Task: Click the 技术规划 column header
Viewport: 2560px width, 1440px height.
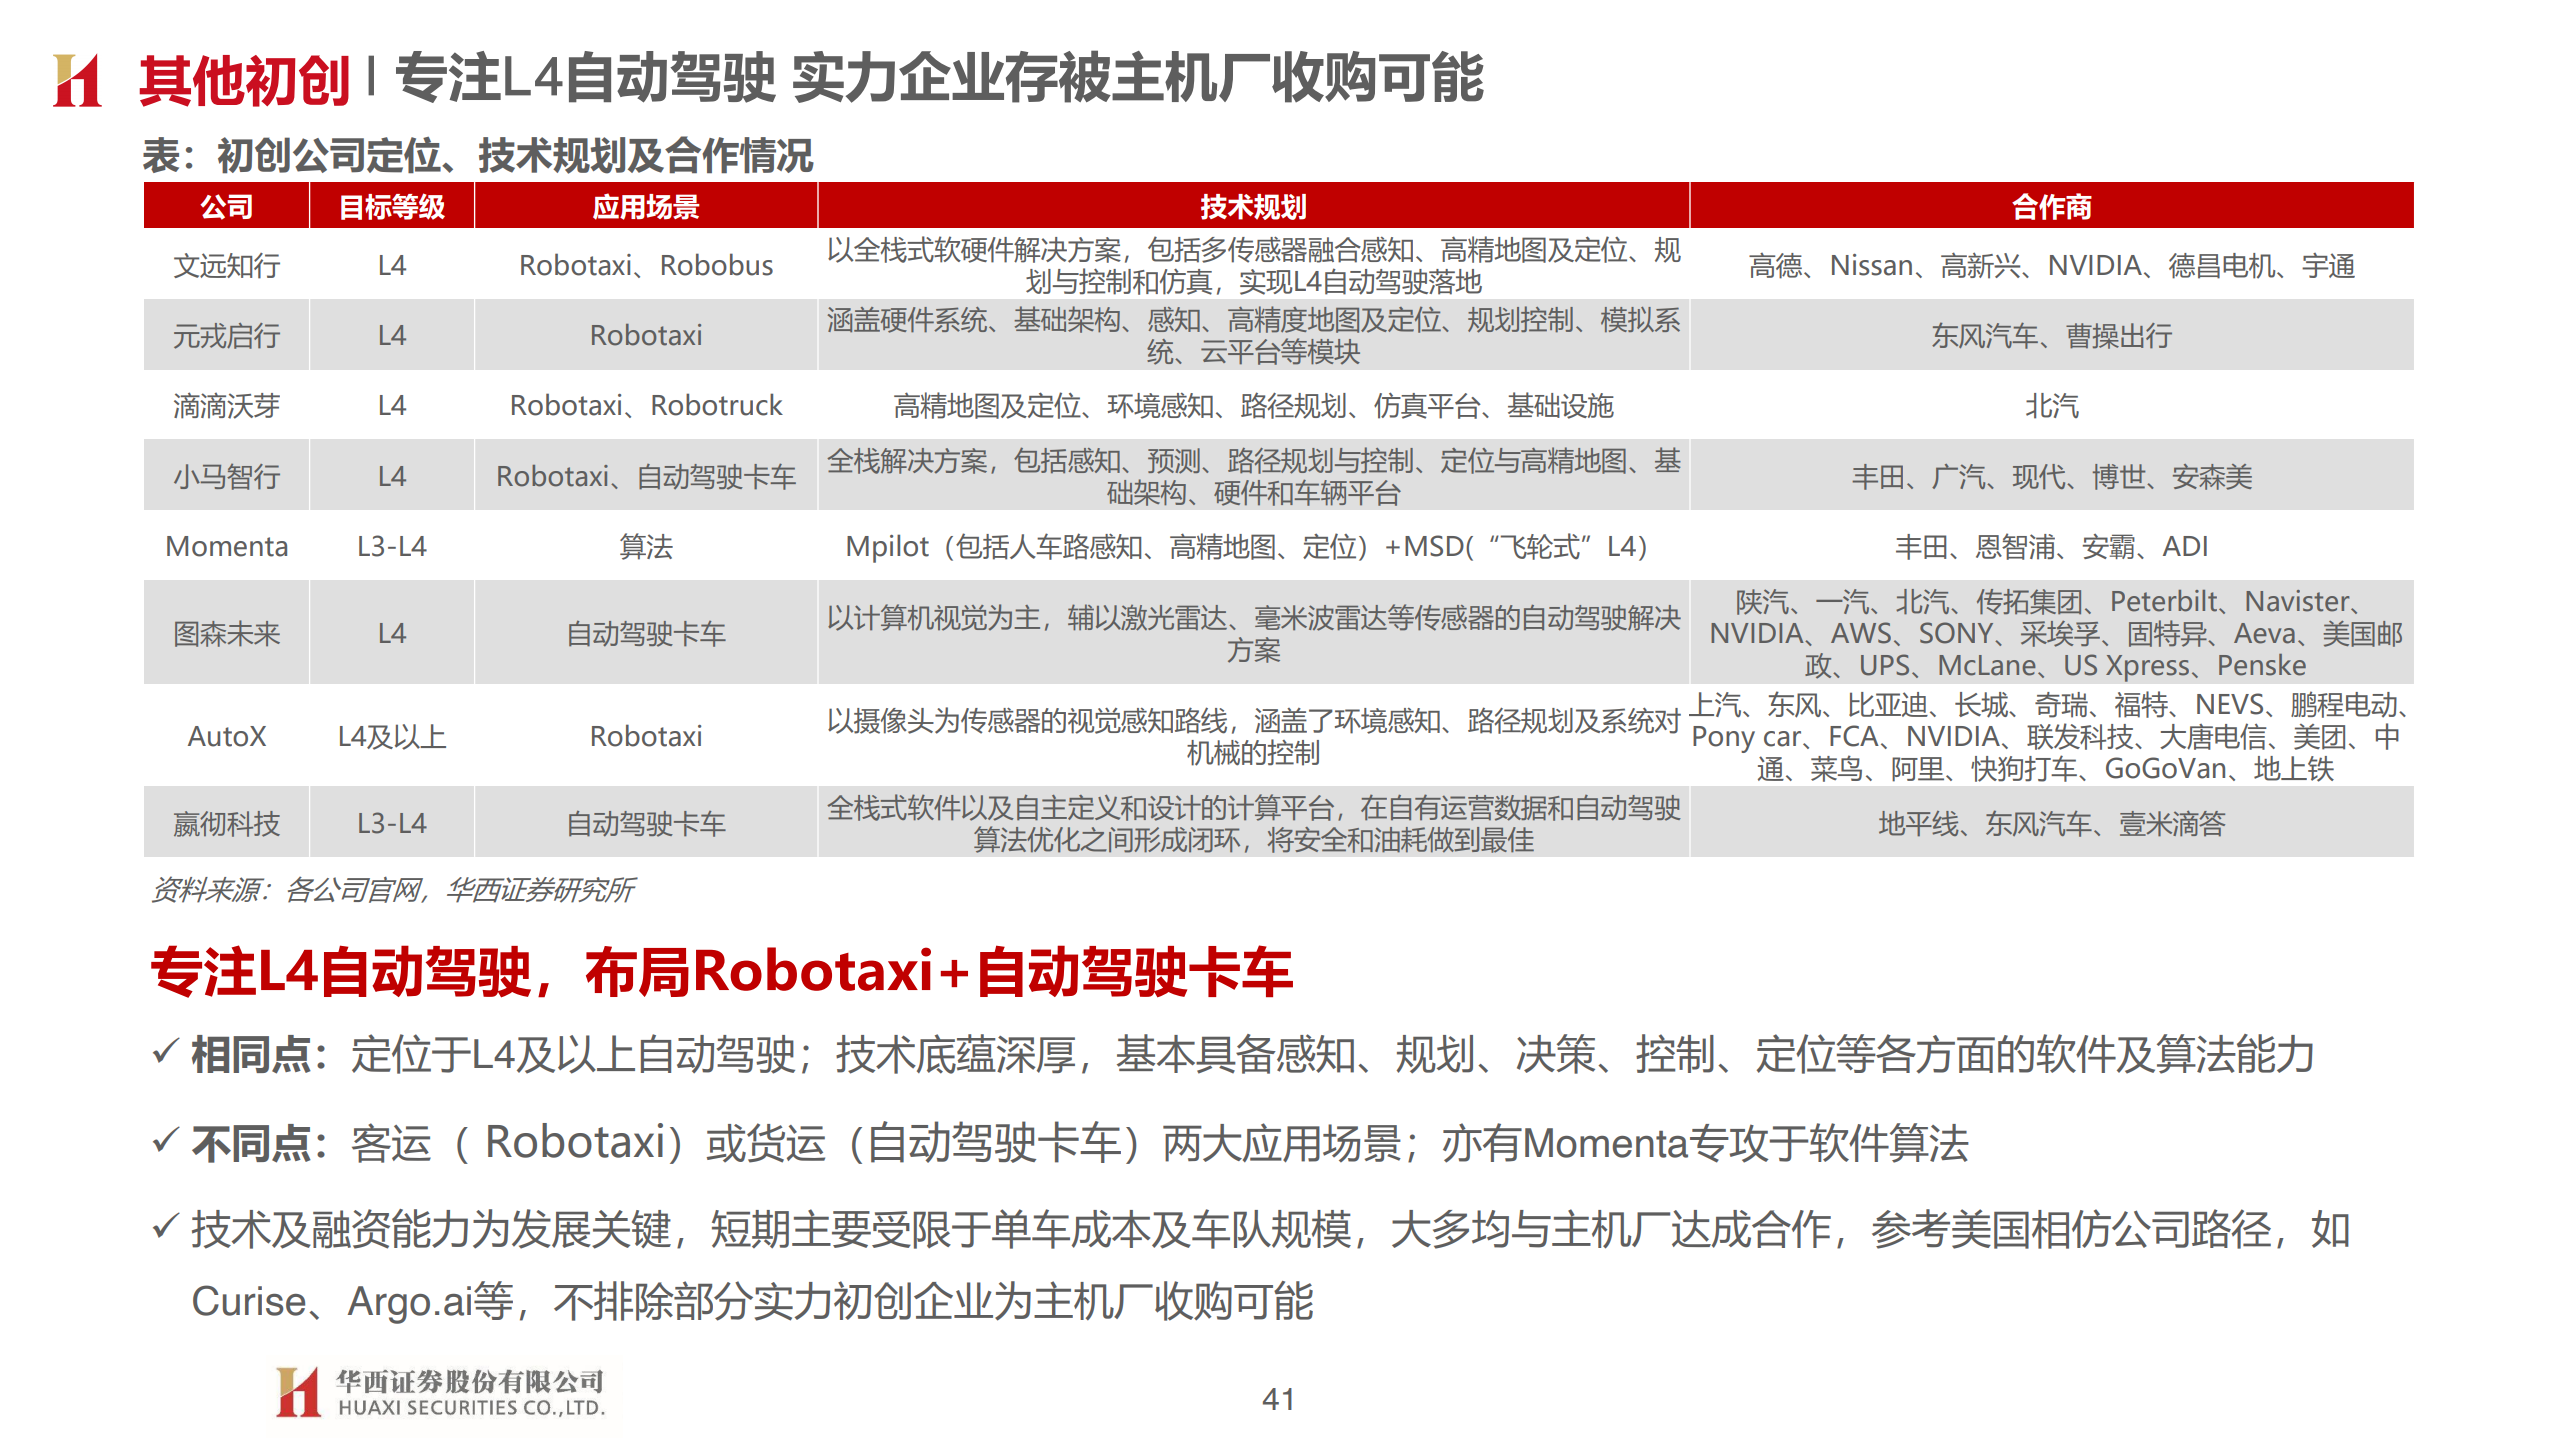Action: [1253, 206]
